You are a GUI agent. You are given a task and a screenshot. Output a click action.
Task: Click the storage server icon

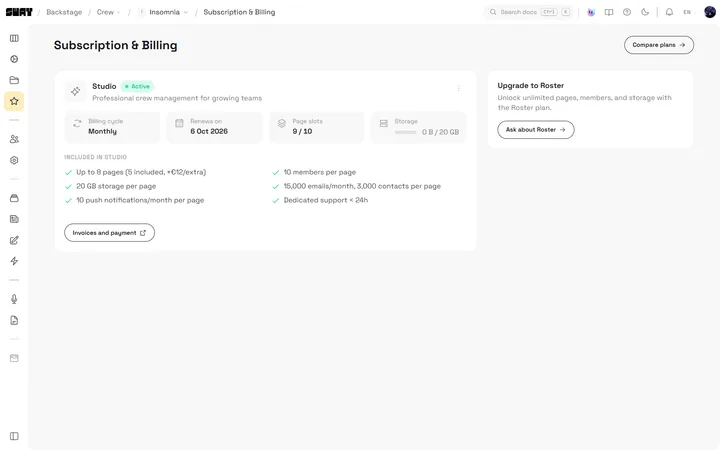[x=384, y=123]
